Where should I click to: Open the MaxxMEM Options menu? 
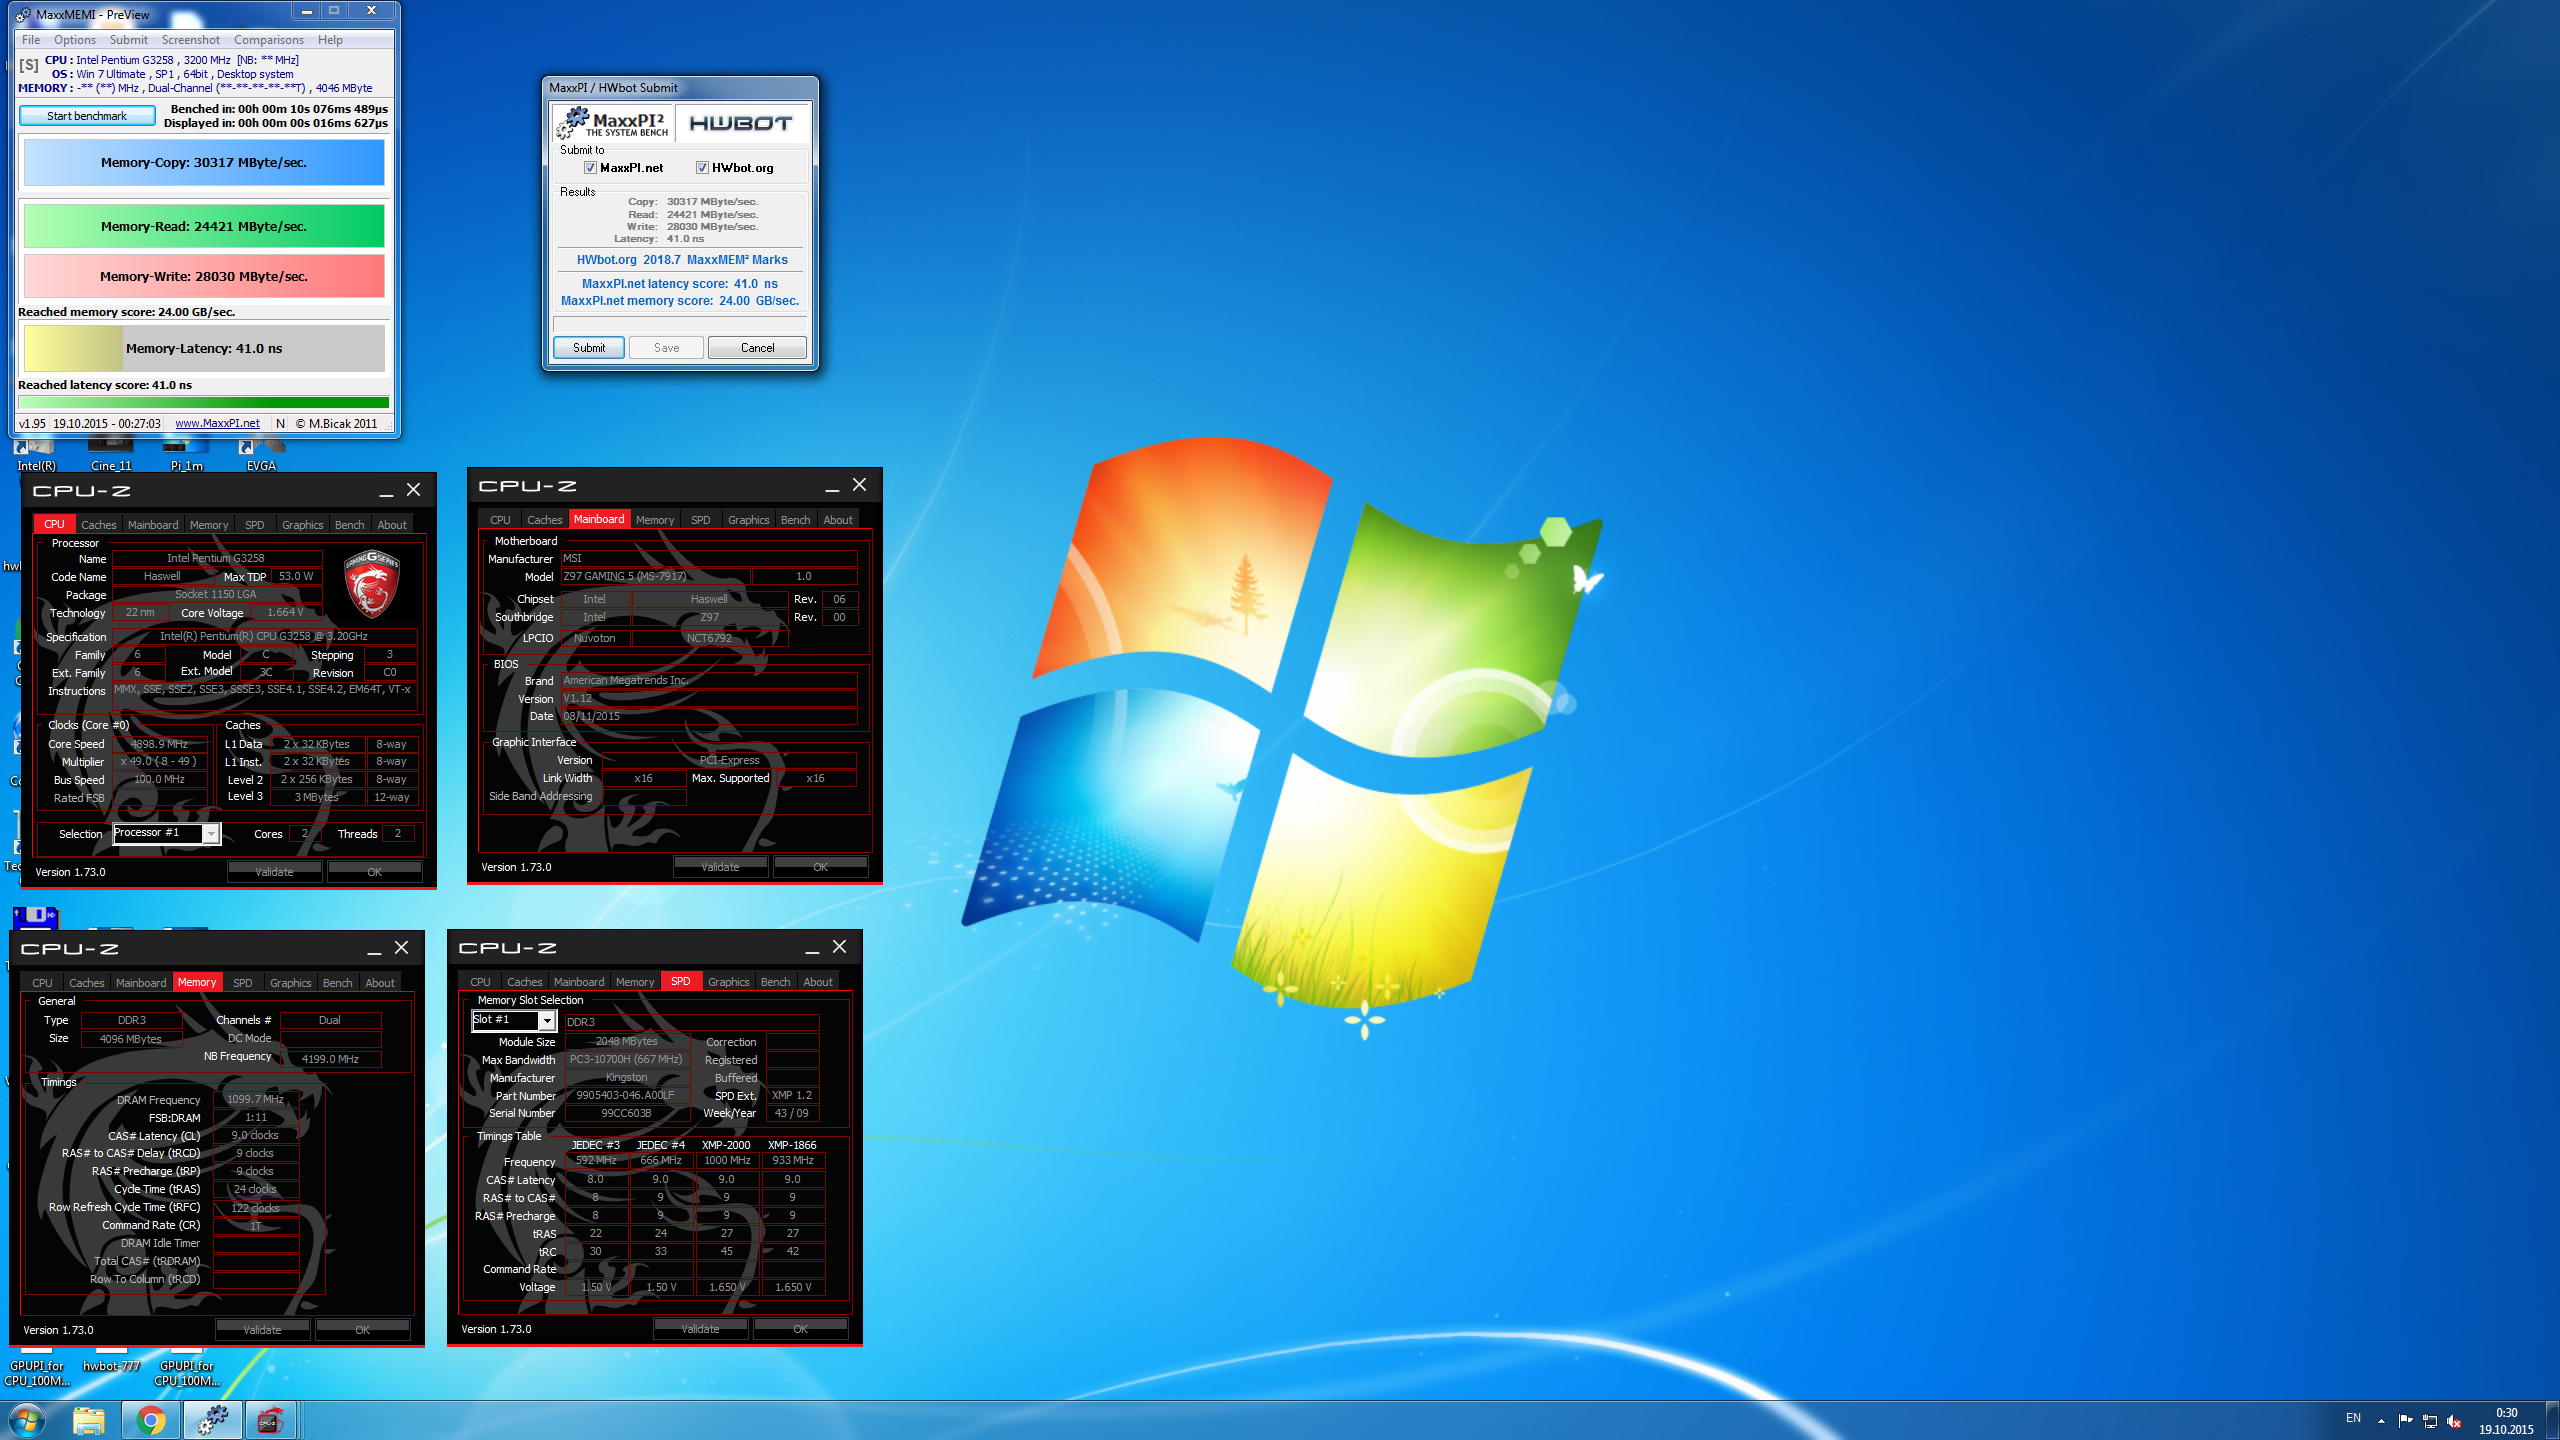tap(75, 40)
